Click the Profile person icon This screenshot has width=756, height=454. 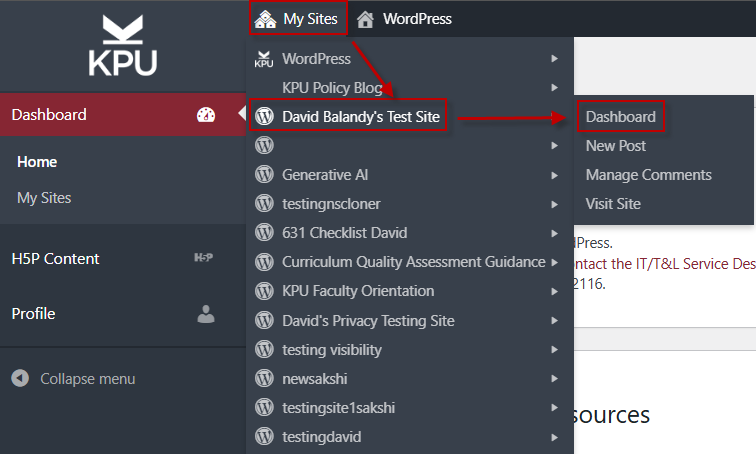[x=206, y=314]
